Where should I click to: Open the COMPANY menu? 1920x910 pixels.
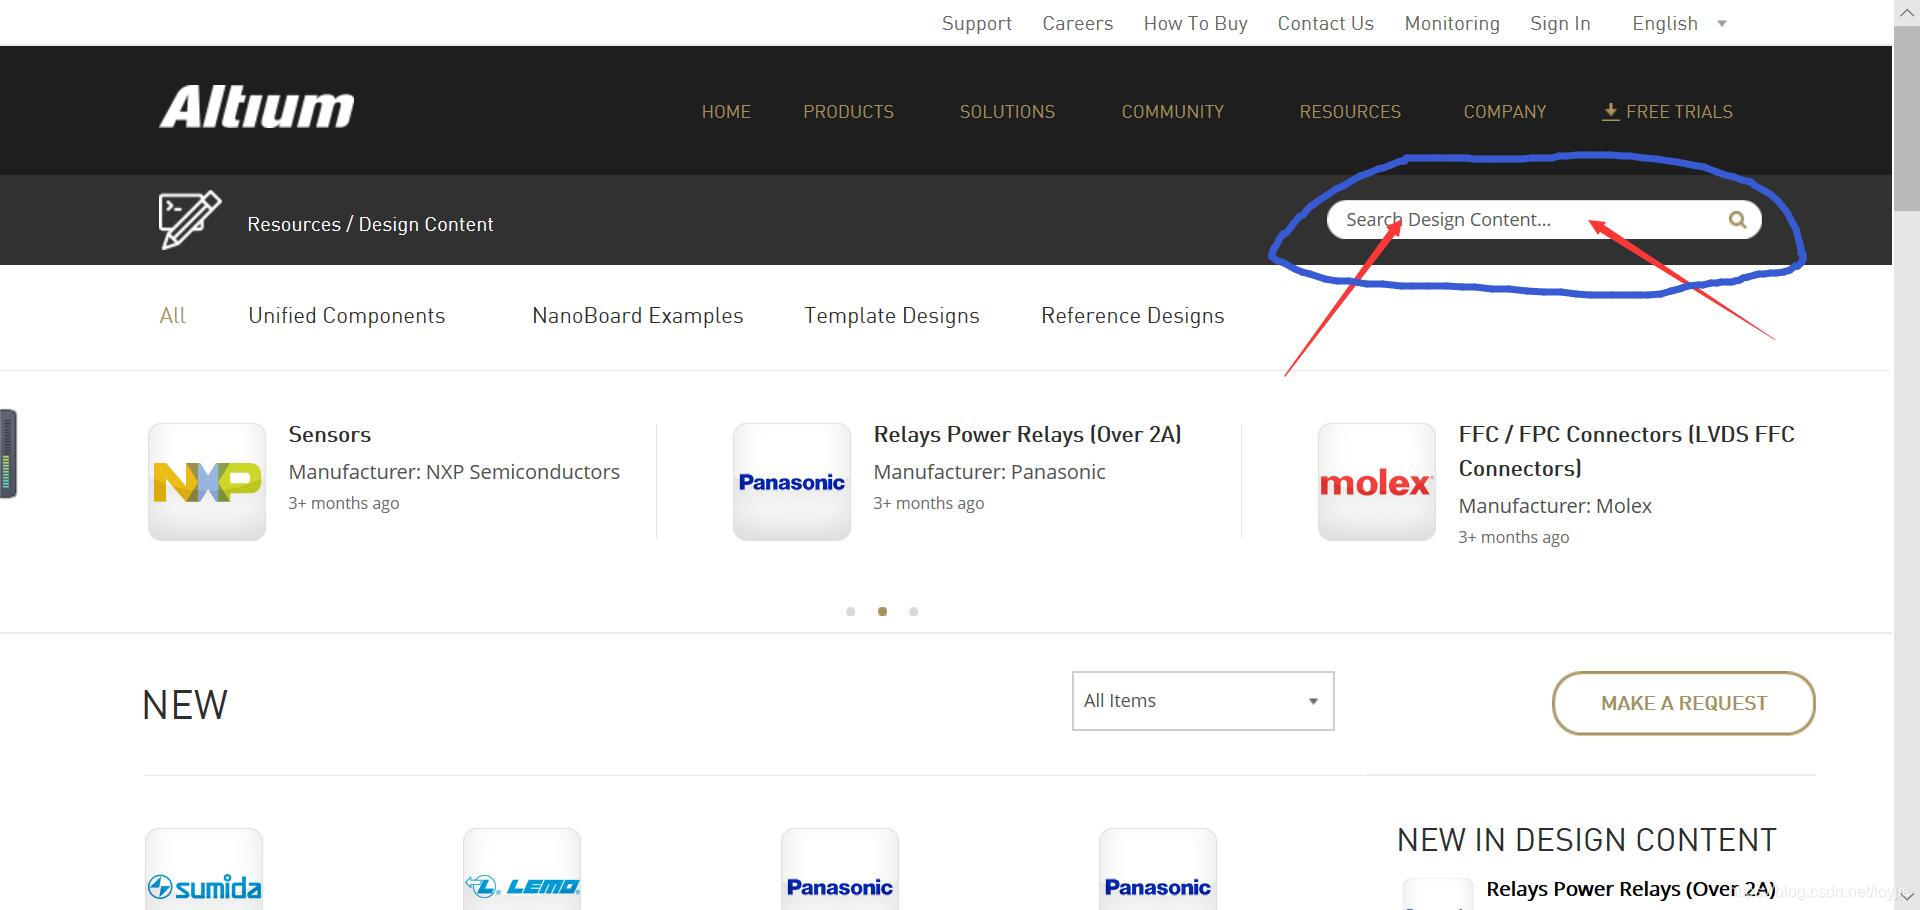coord(1505,112)
